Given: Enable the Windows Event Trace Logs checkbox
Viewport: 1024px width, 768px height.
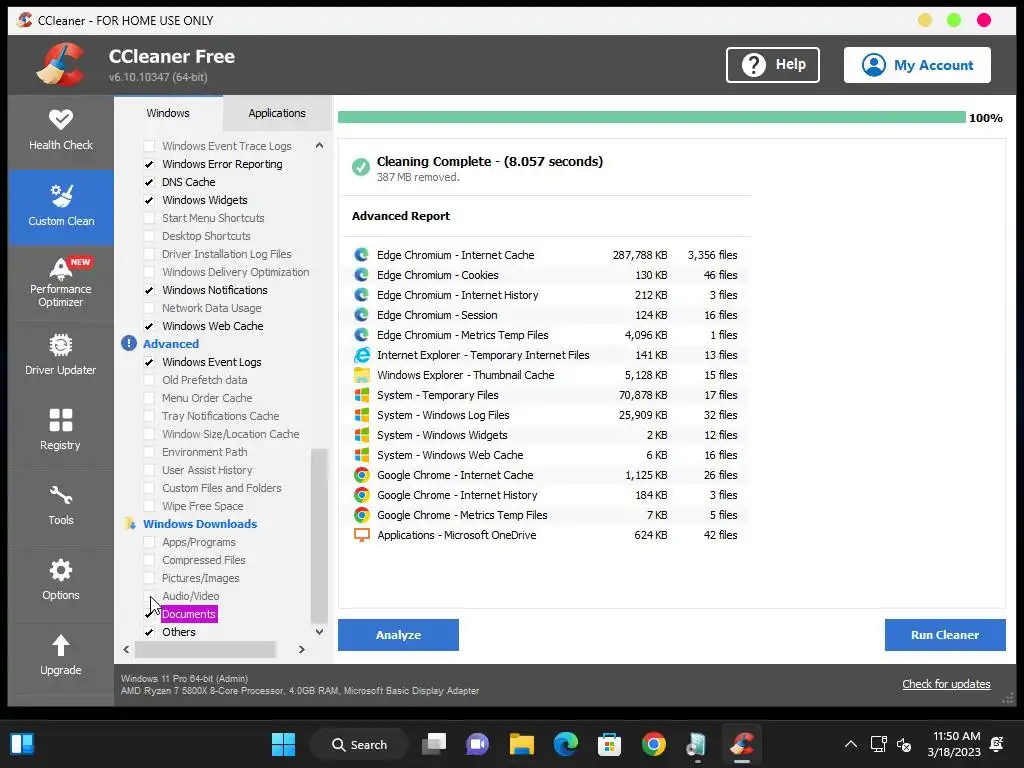Looking at the screenshot, I should pyautogui.click(x=149, y=146).
